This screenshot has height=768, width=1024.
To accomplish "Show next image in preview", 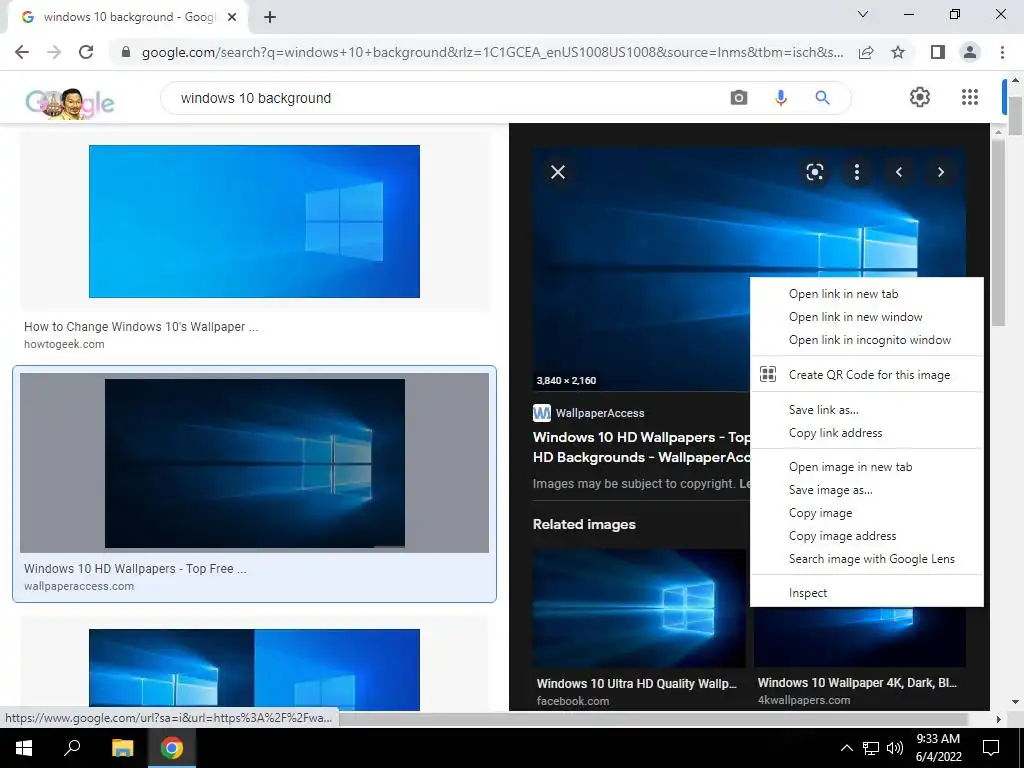I will point(940,172).
